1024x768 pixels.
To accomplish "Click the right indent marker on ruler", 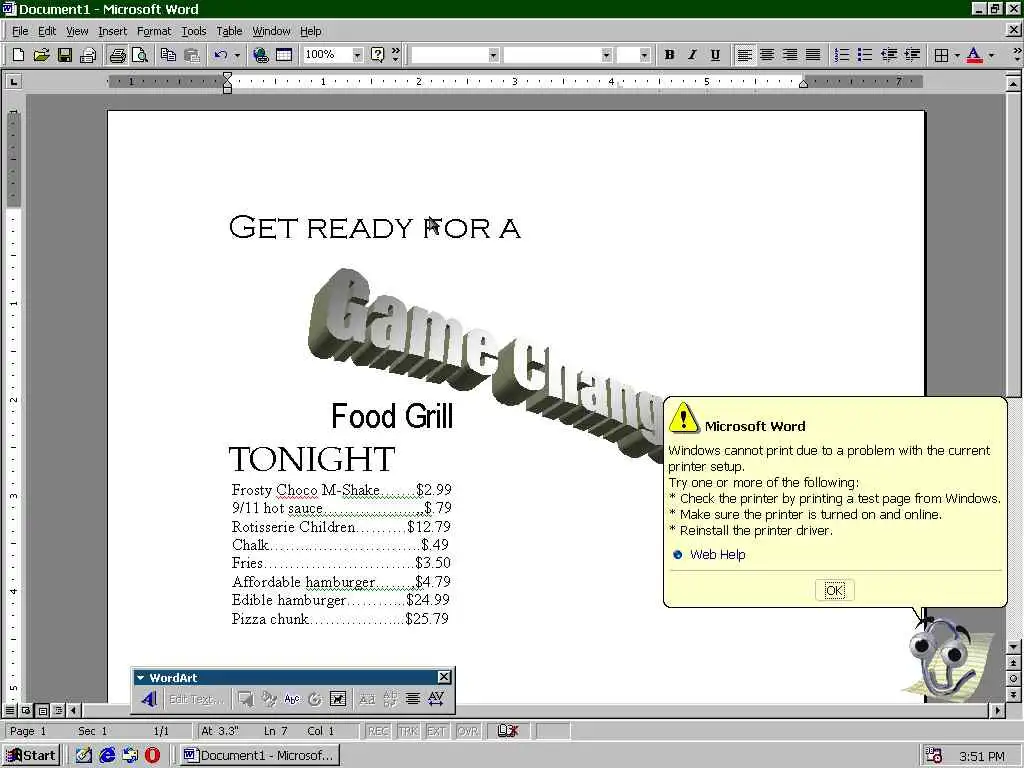I will tap(803, 84).
